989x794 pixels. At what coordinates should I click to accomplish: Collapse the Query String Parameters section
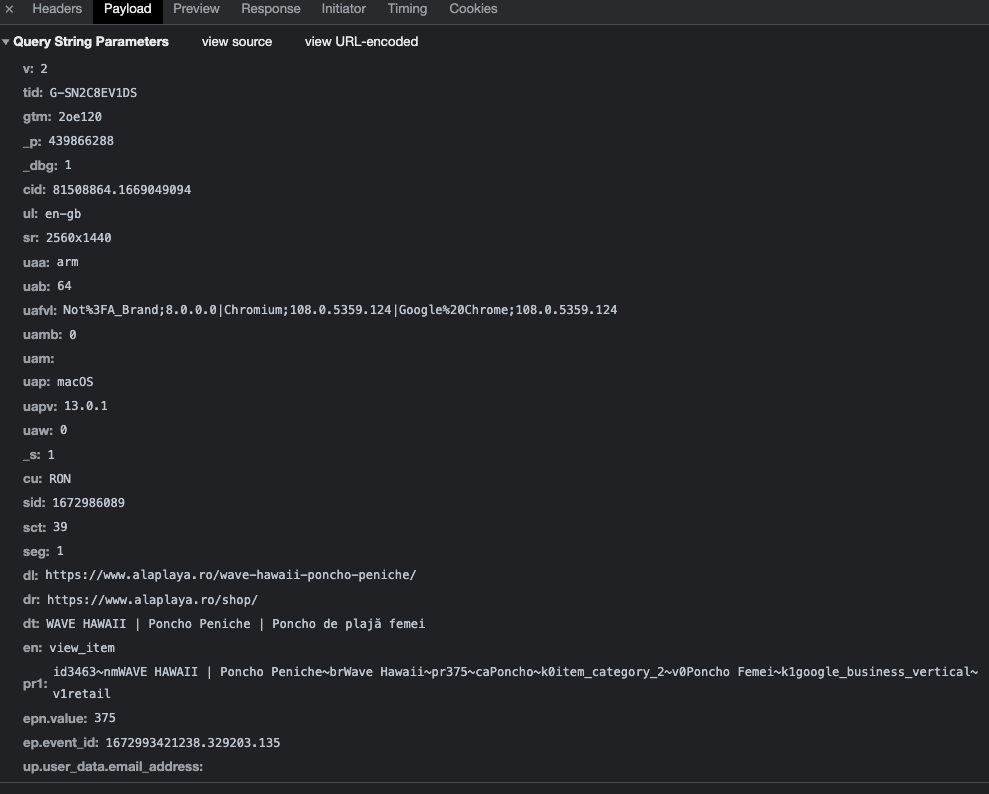(x=6, y=42)
